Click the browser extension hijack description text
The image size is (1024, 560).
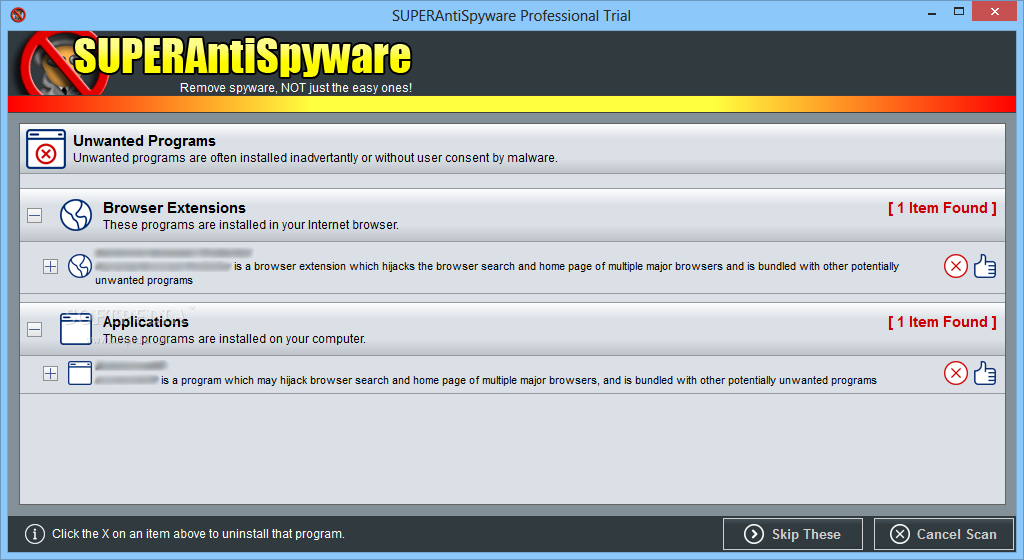tap(497, 273)
